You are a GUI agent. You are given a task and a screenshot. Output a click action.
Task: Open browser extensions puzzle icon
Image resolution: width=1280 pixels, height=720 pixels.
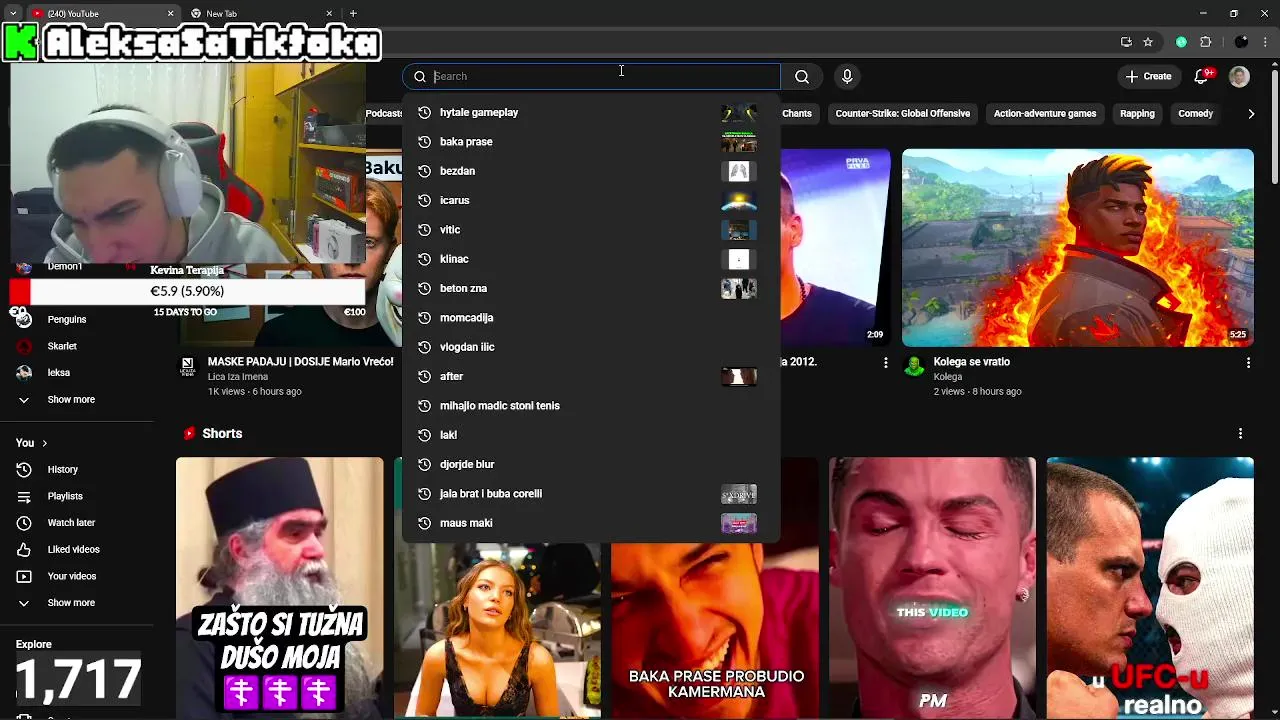tap(1205, 42)
